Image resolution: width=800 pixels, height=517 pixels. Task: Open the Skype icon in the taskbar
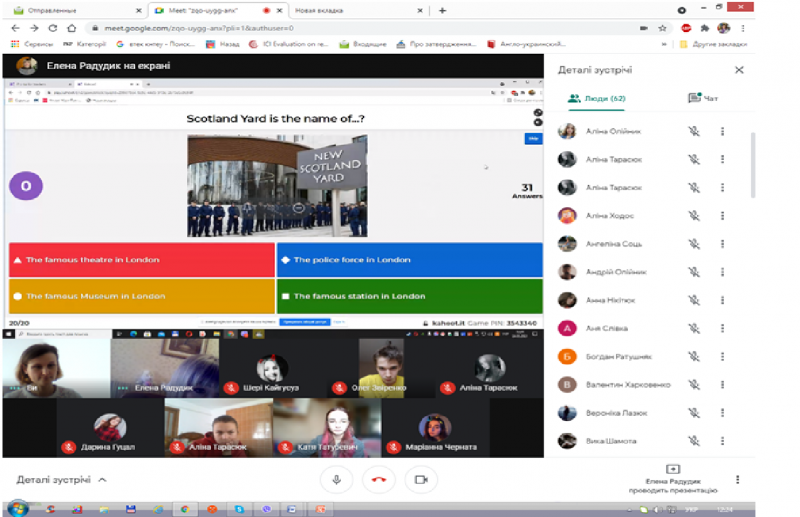click(x=239, y=509)
